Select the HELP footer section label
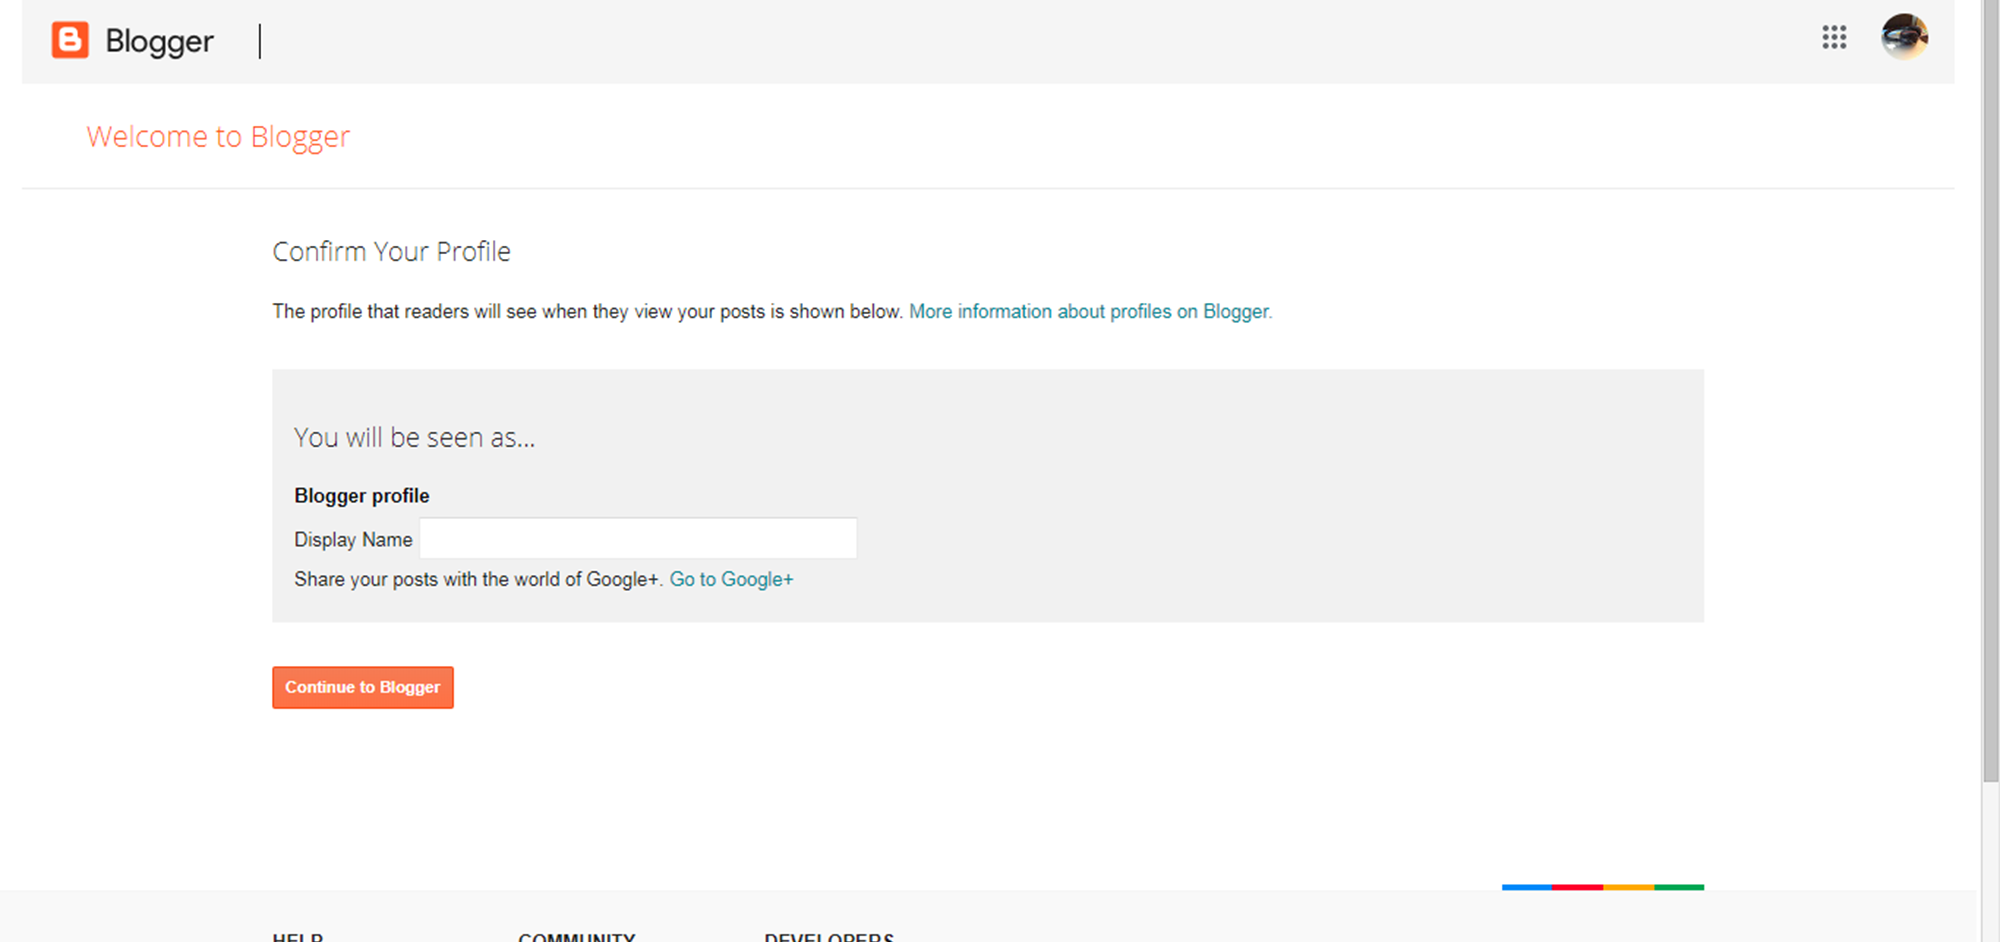 (x=297, y=936)
